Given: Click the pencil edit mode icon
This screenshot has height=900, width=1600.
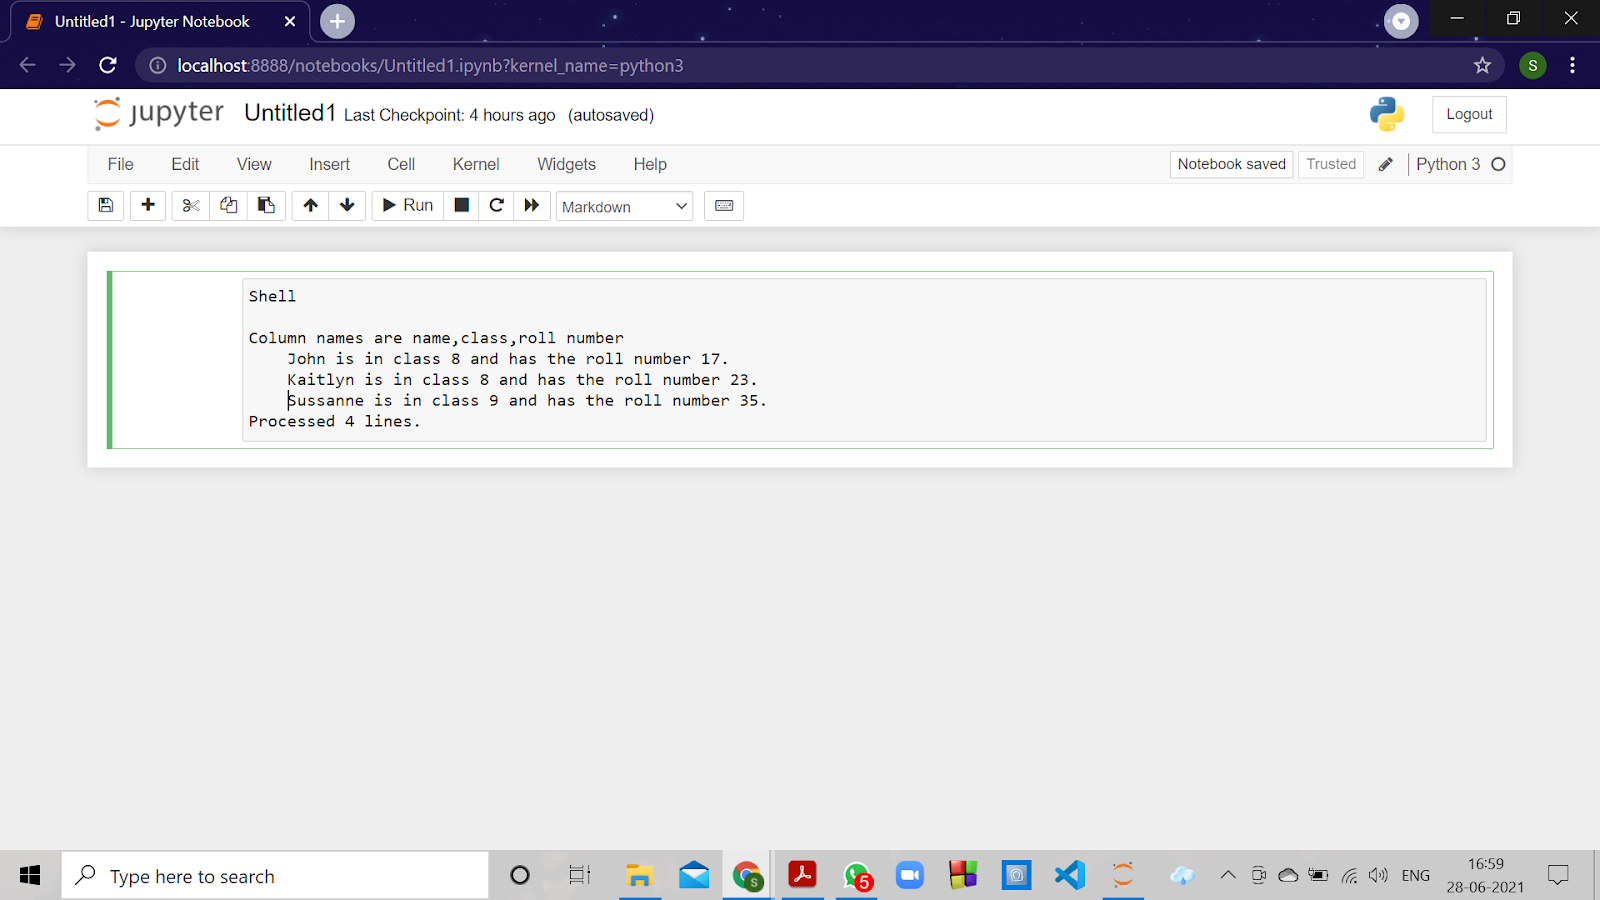Looking at the screenshot, I should coord(1385,164).
